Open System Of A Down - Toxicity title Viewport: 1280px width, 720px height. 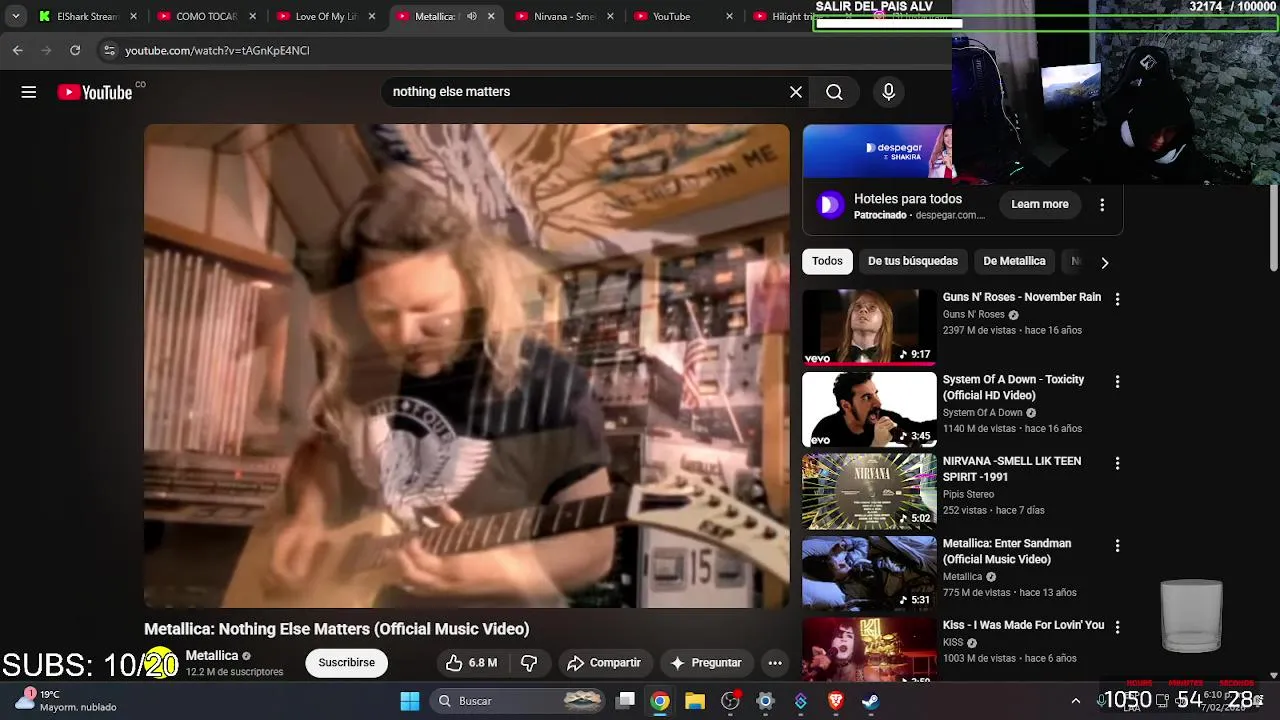coord(1013,387)
